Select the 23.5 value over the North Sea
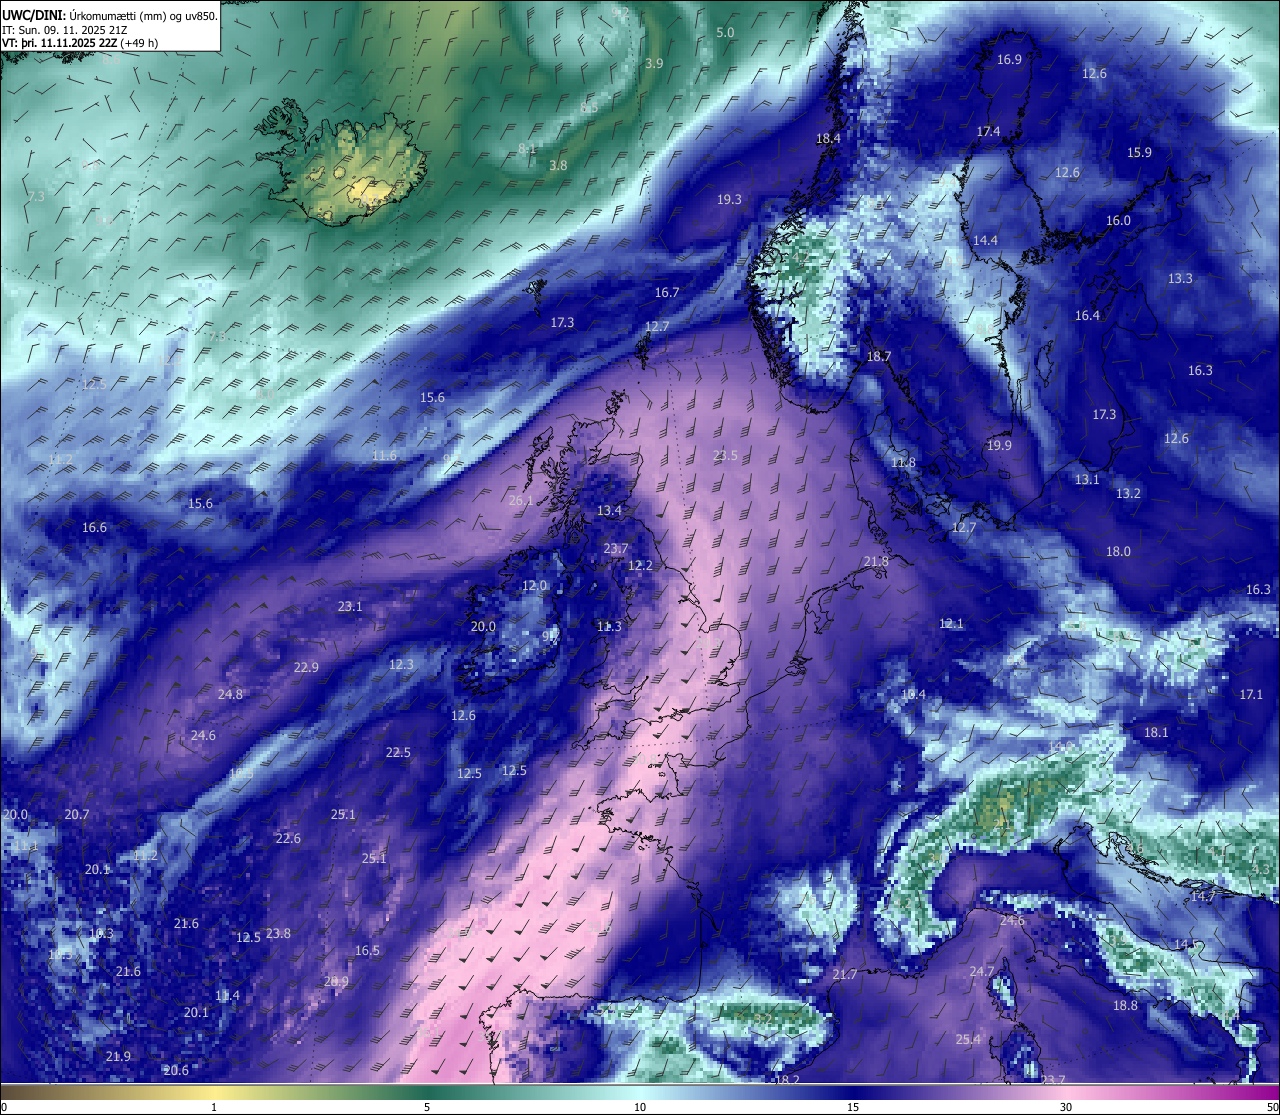 [x=725, y=455]
